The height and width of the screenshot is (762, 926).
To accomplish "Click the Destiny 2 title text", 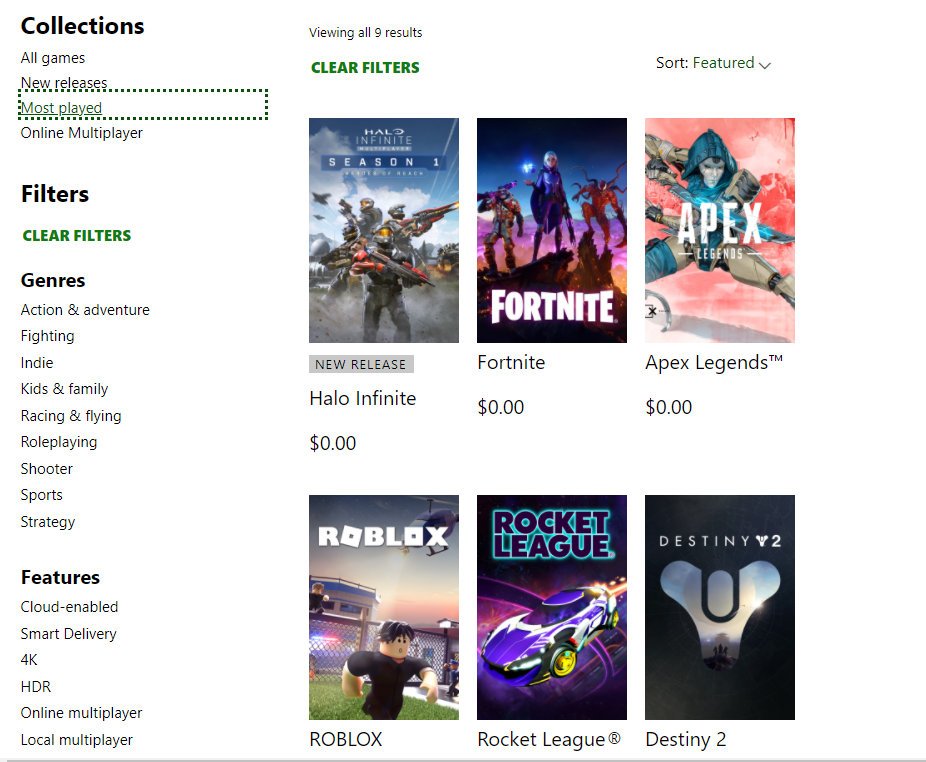I will coord(686,740).
